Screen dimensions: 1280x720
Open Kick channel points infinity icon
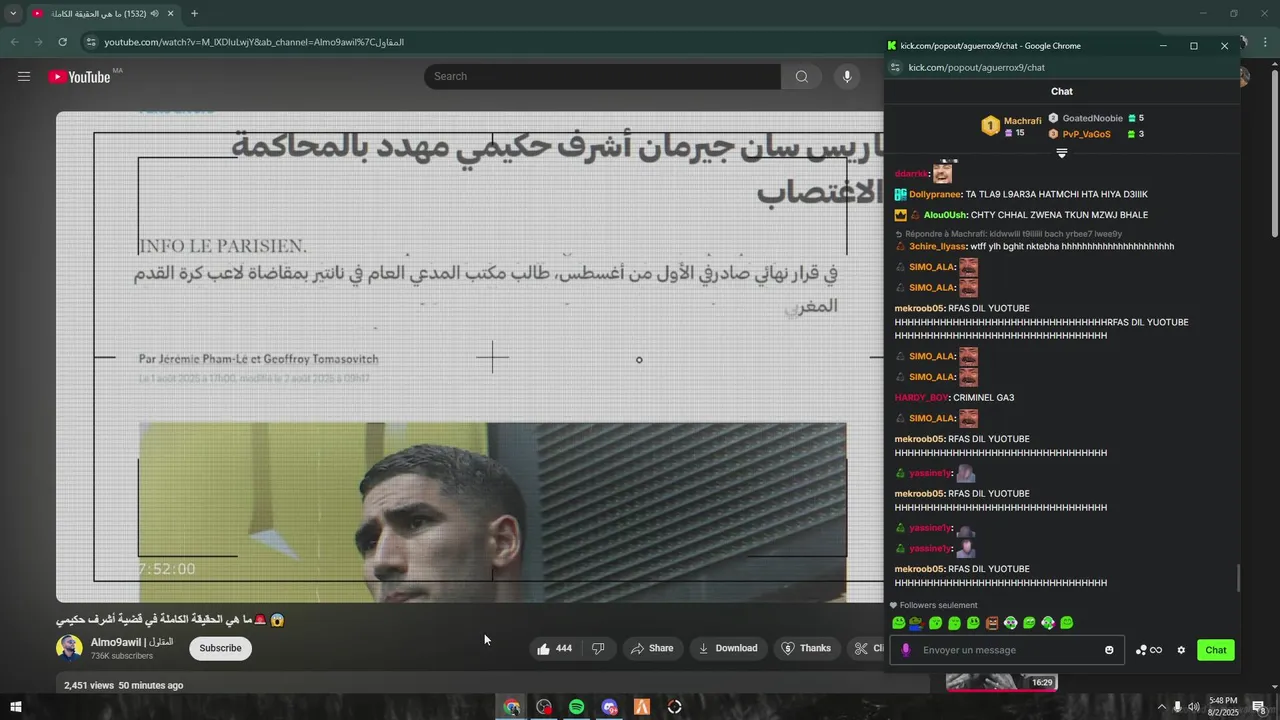pos(1149,650)
